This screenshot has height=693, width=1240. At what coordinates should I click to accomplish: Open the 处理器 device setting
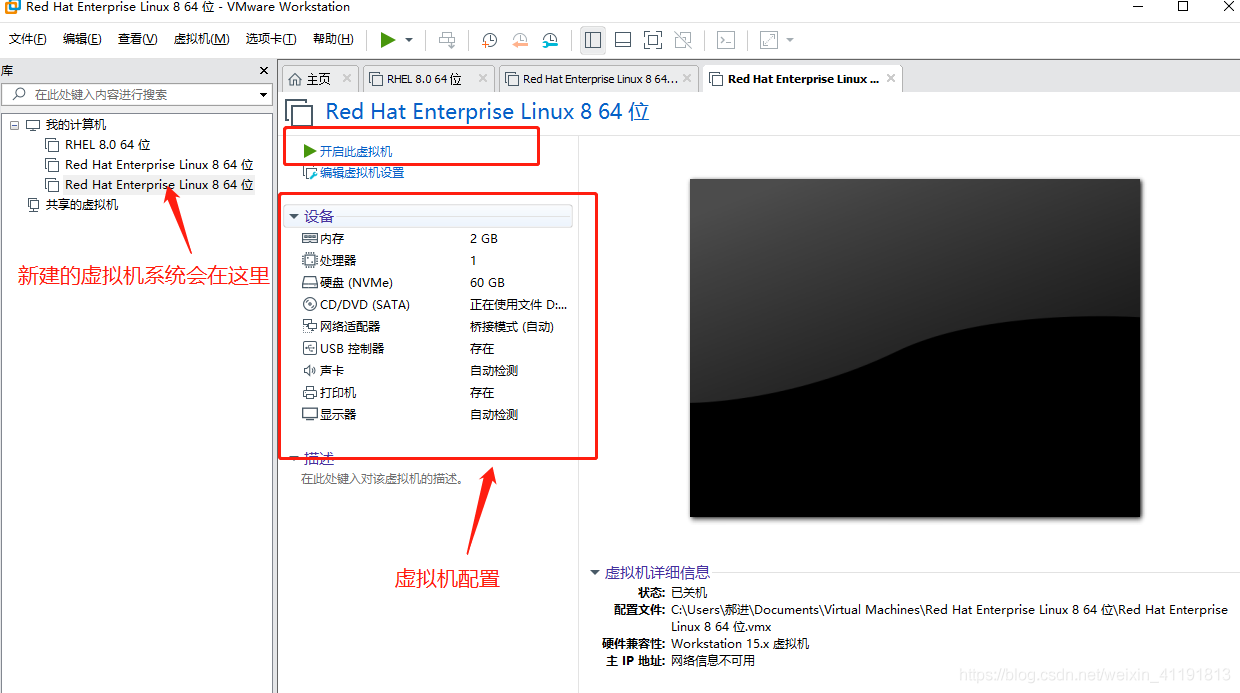338,261
